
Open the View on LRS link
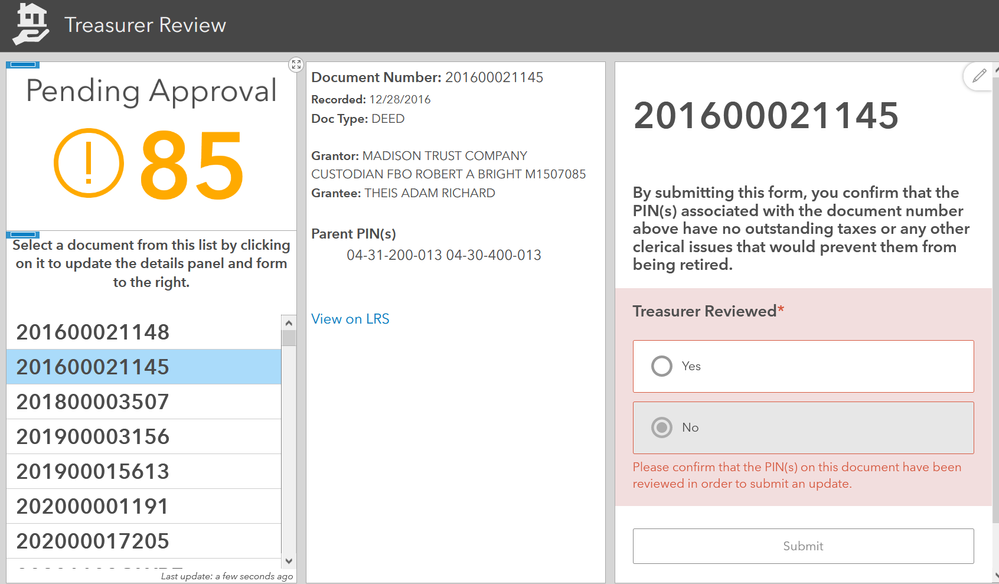[350, 319]
